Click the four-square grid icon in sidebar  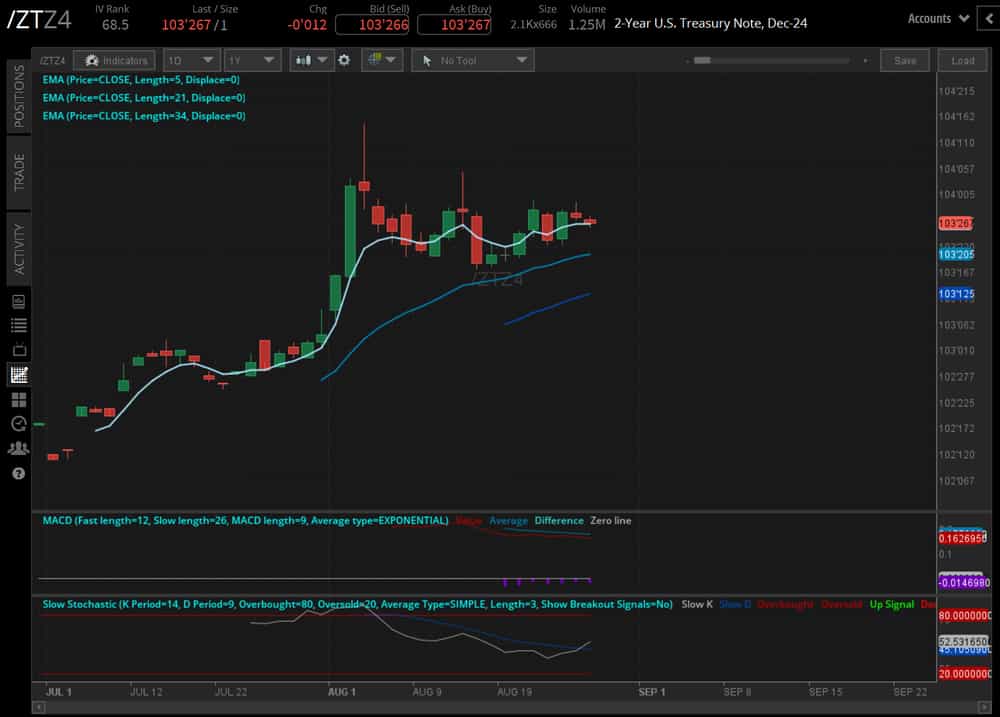(18, 399)
